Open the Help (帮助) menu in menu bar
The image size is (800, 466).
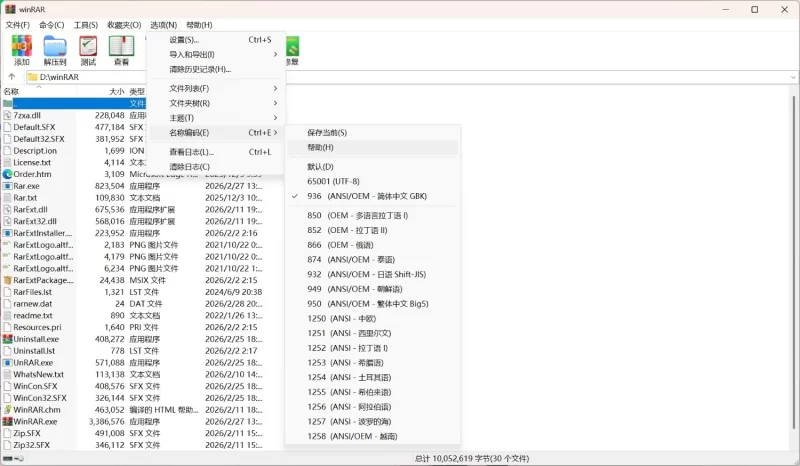click(199, 25)
